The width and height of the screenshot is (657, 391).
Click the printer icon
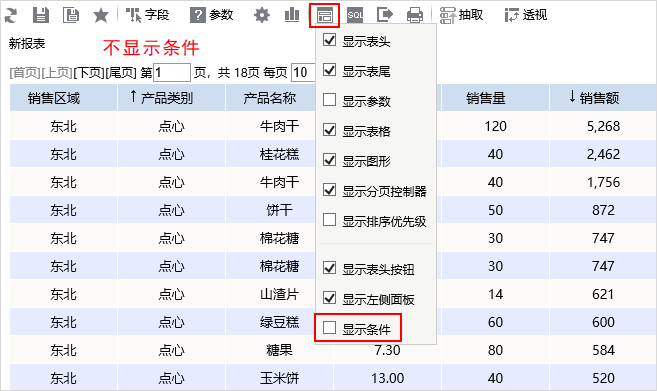coord(415,16)
